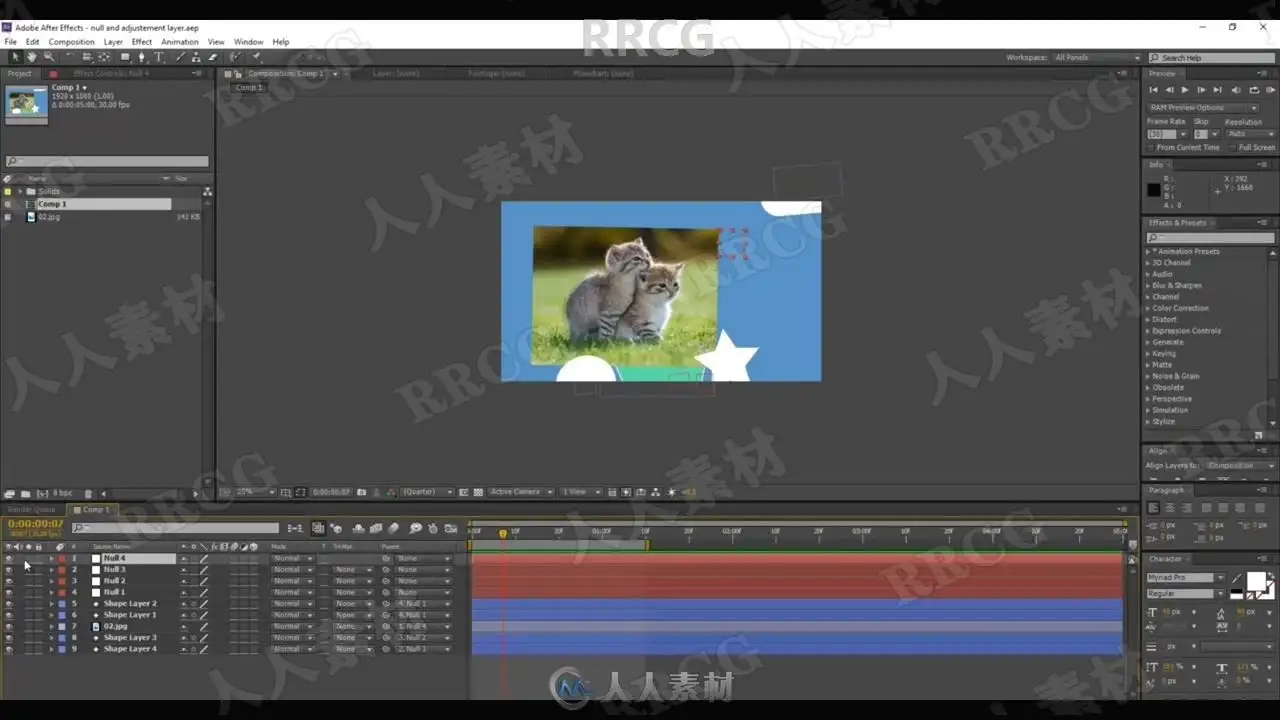Hide the Shape Layer 4 eye

click(9, 649)
